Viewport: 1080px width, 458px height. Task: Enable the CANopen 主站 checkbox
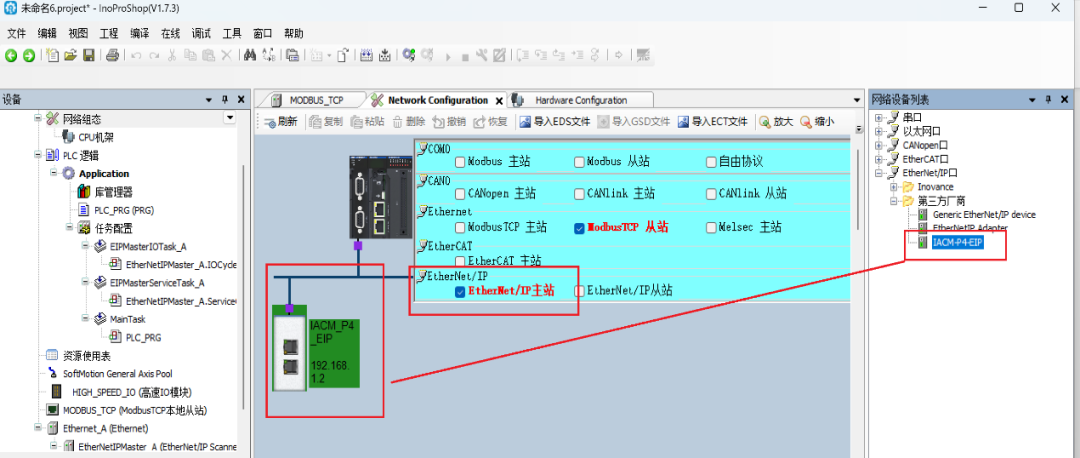[x=460, y=194]
